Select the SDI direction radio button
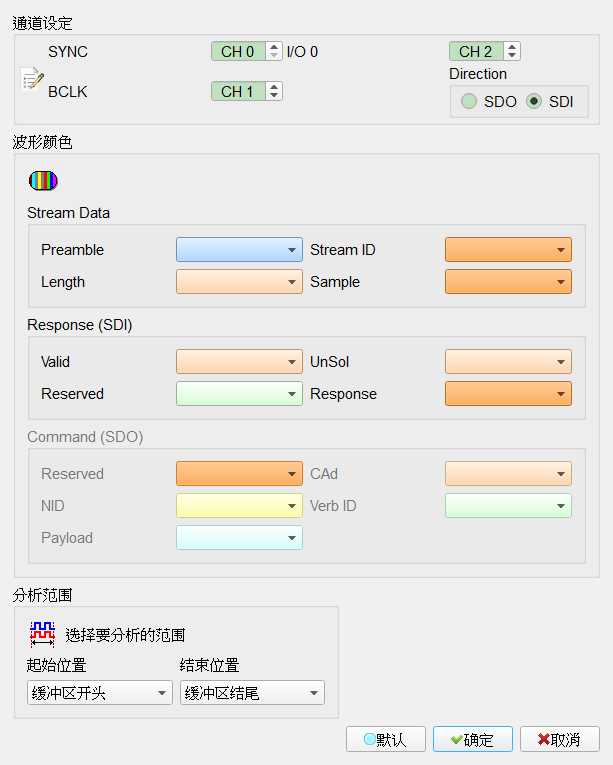The image size is (613, 765). pyautogui.click(x=534, y=101)
